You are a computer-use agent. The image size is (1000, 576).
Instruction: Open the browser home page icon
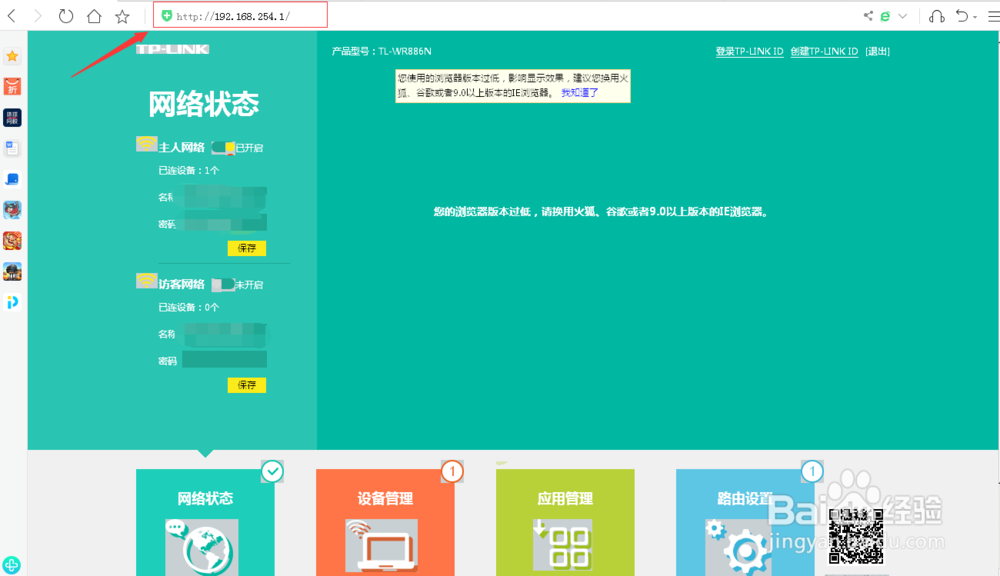click(94, 16)
